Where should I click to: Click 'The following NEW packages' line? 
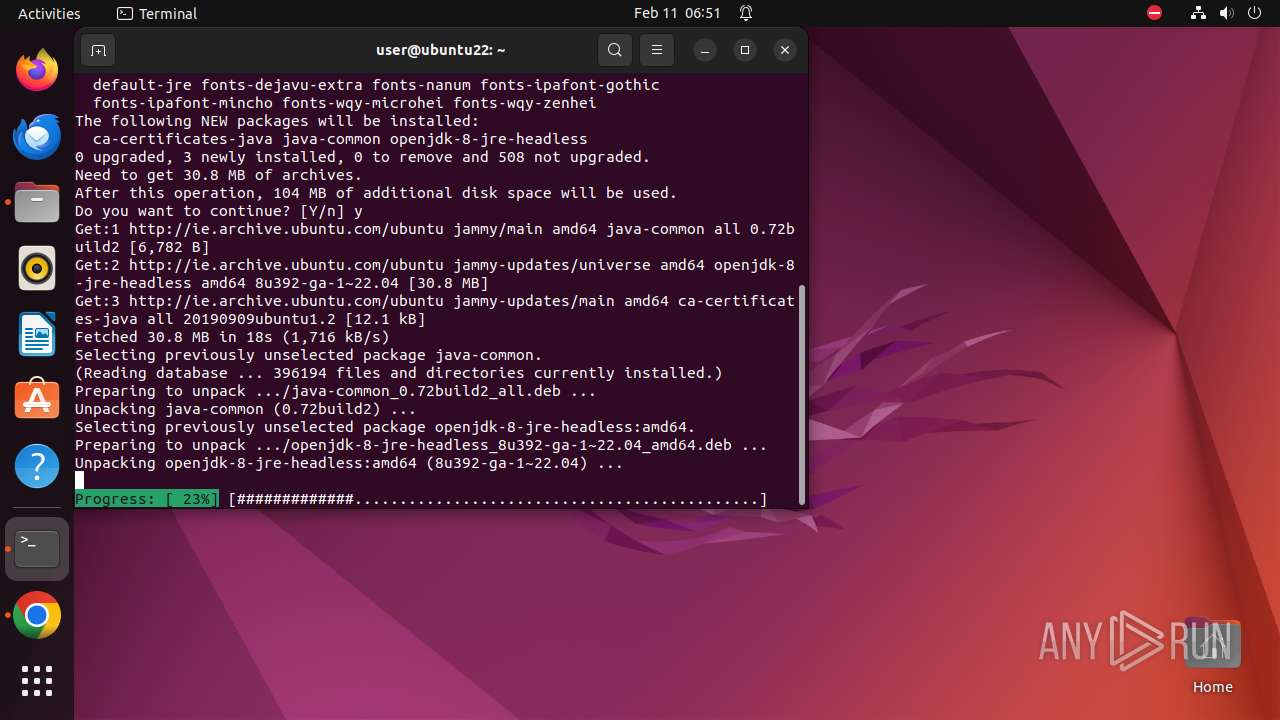point(277,121)
